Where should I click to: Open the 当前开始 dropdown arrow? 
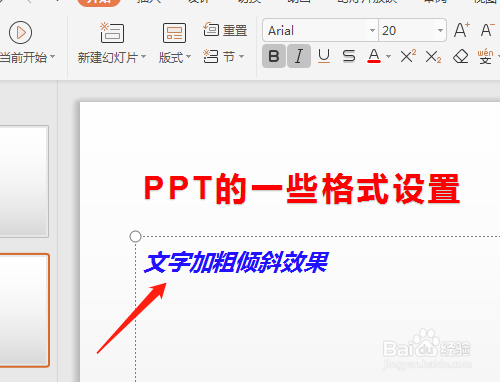pyautogui.click(x=53, y=57)
